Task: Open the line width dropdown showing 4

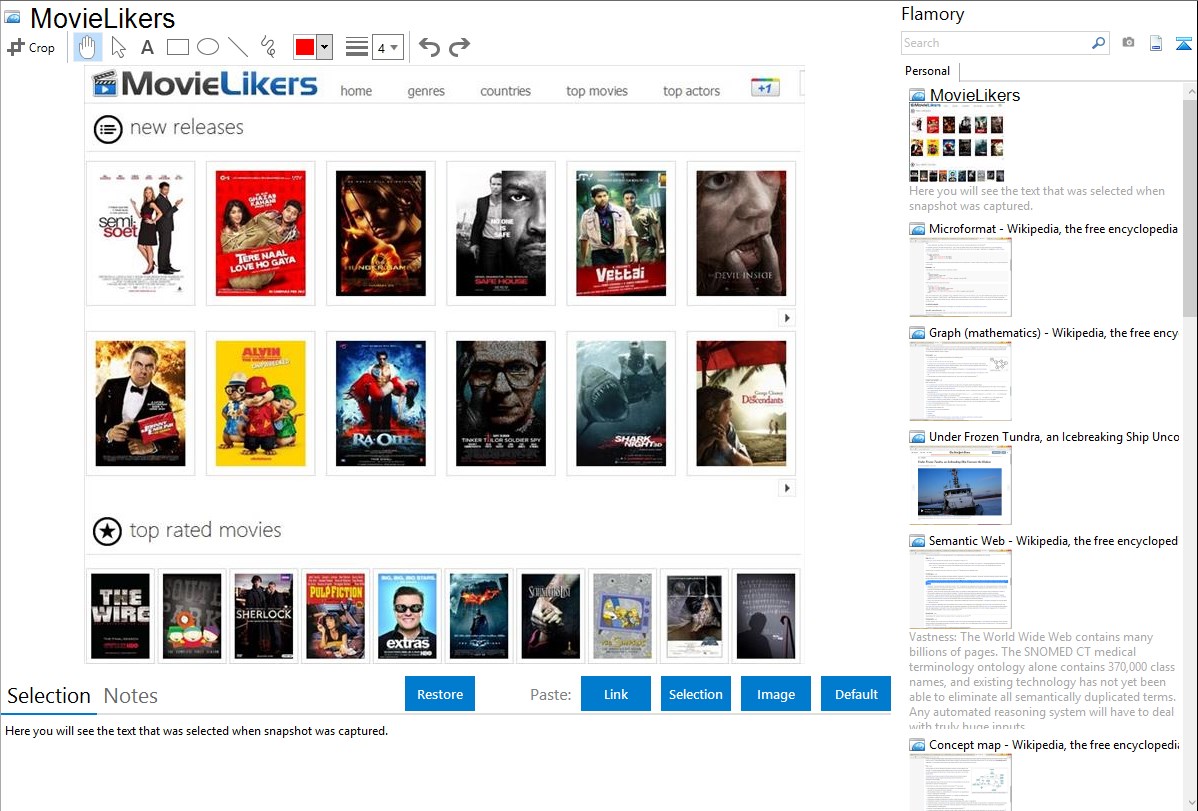Action: (388, 47)
